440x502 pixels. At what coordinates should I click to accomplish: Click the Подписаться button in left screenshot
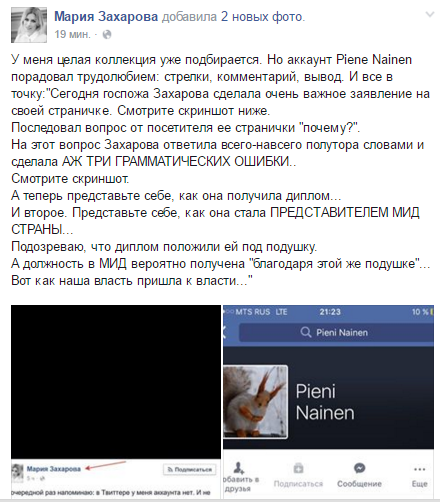click(189, 469)
